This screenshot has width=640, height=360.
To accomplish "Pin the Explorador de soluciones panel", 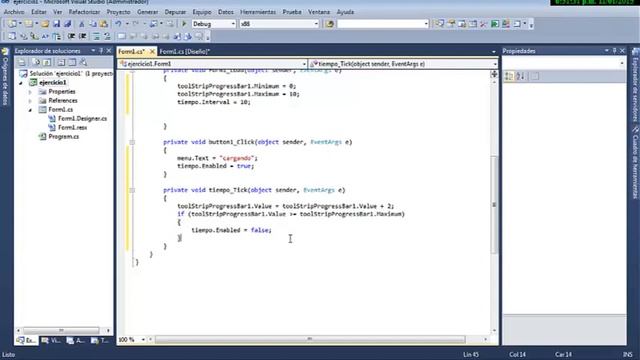I will 101,51.
